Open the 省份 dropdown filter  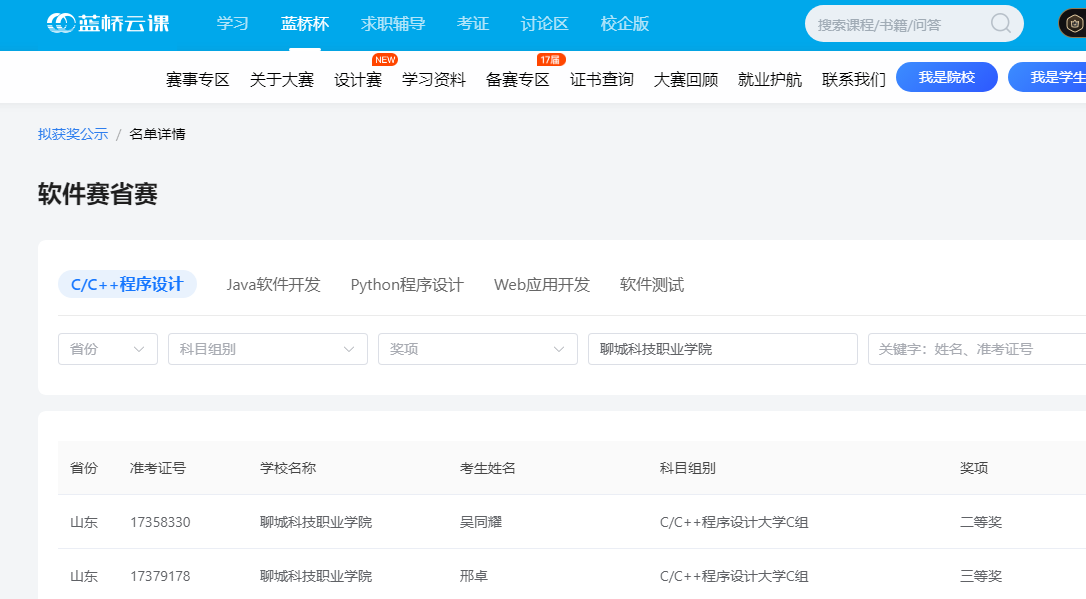(108, 349)
